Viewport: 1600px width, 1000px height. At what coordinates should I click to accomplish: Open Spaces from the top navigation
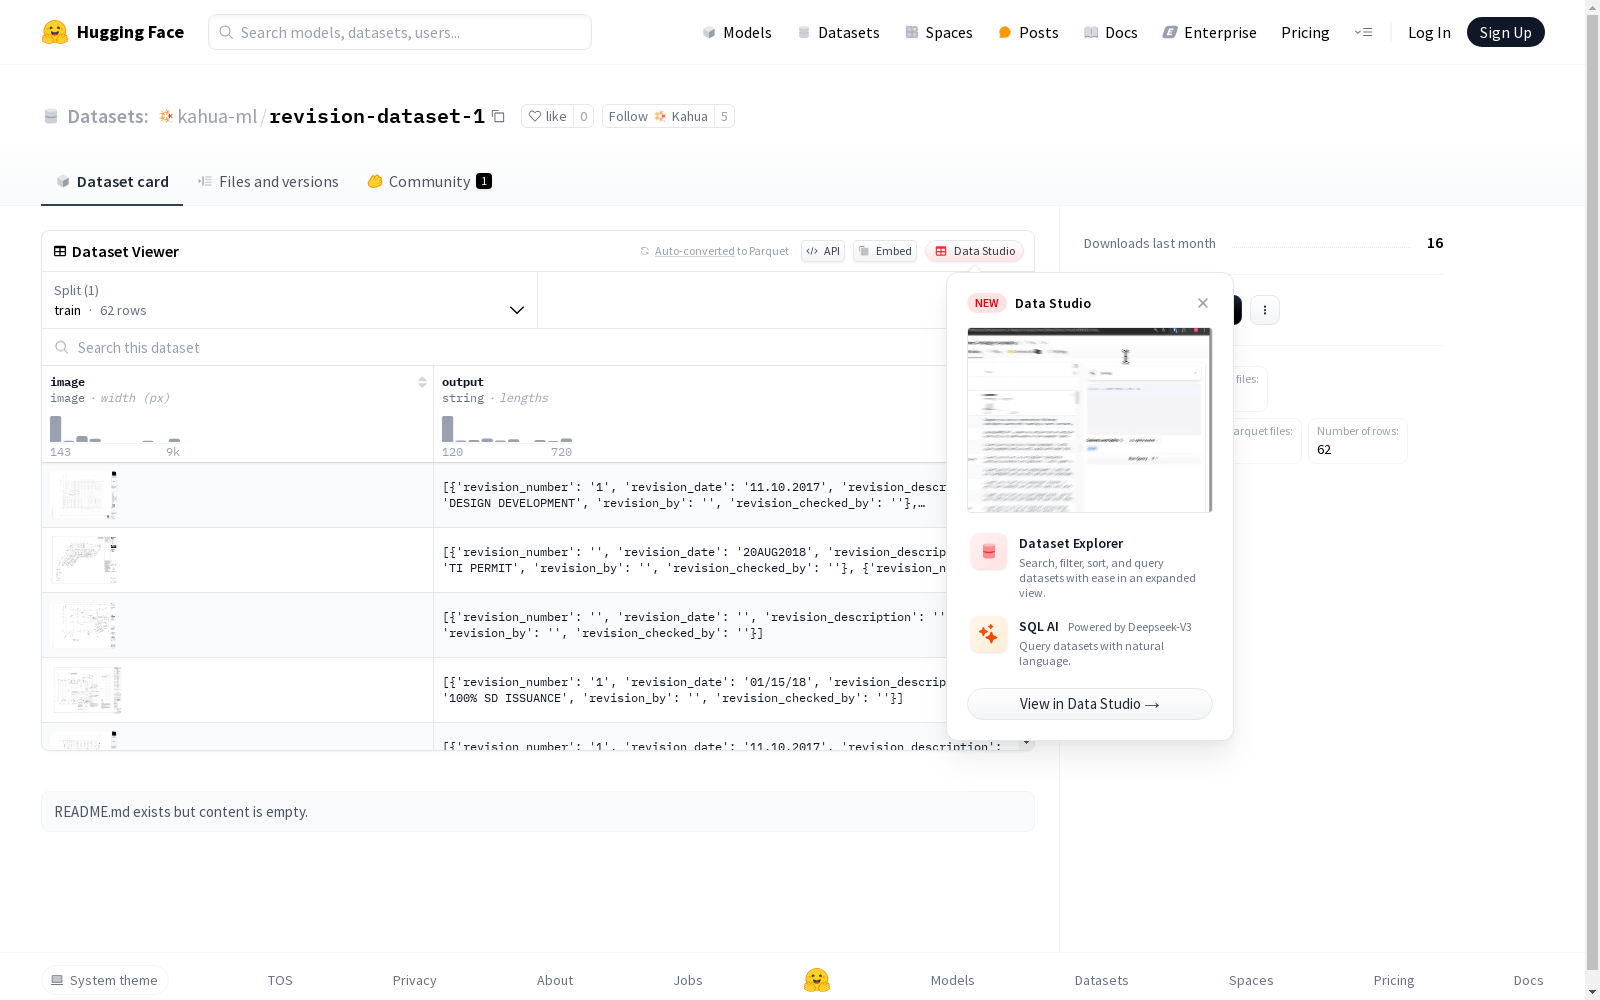[x=938, y=32]
